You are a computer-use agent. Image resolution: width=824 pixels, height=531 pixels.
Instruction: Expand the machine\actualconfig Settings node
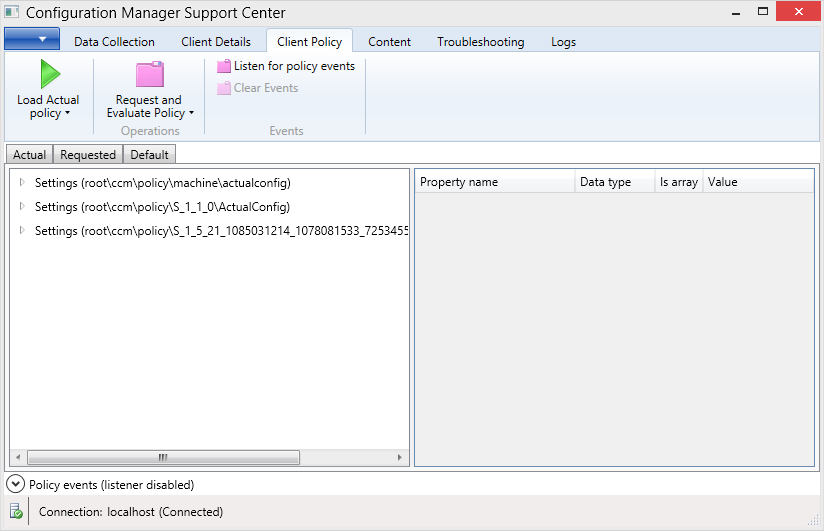tap(22, 182)
